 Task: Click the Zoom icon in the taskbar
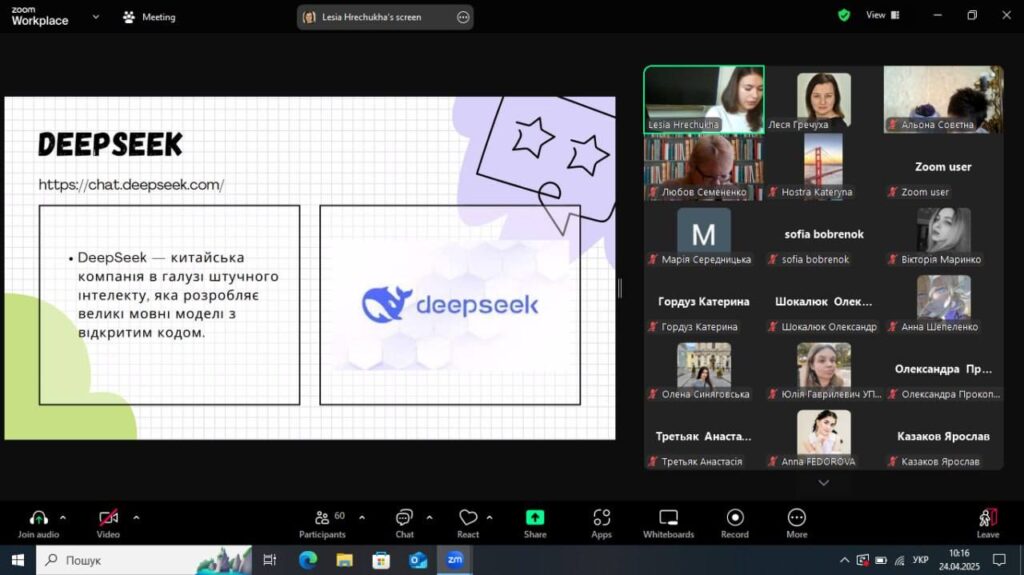click(455, 560)
